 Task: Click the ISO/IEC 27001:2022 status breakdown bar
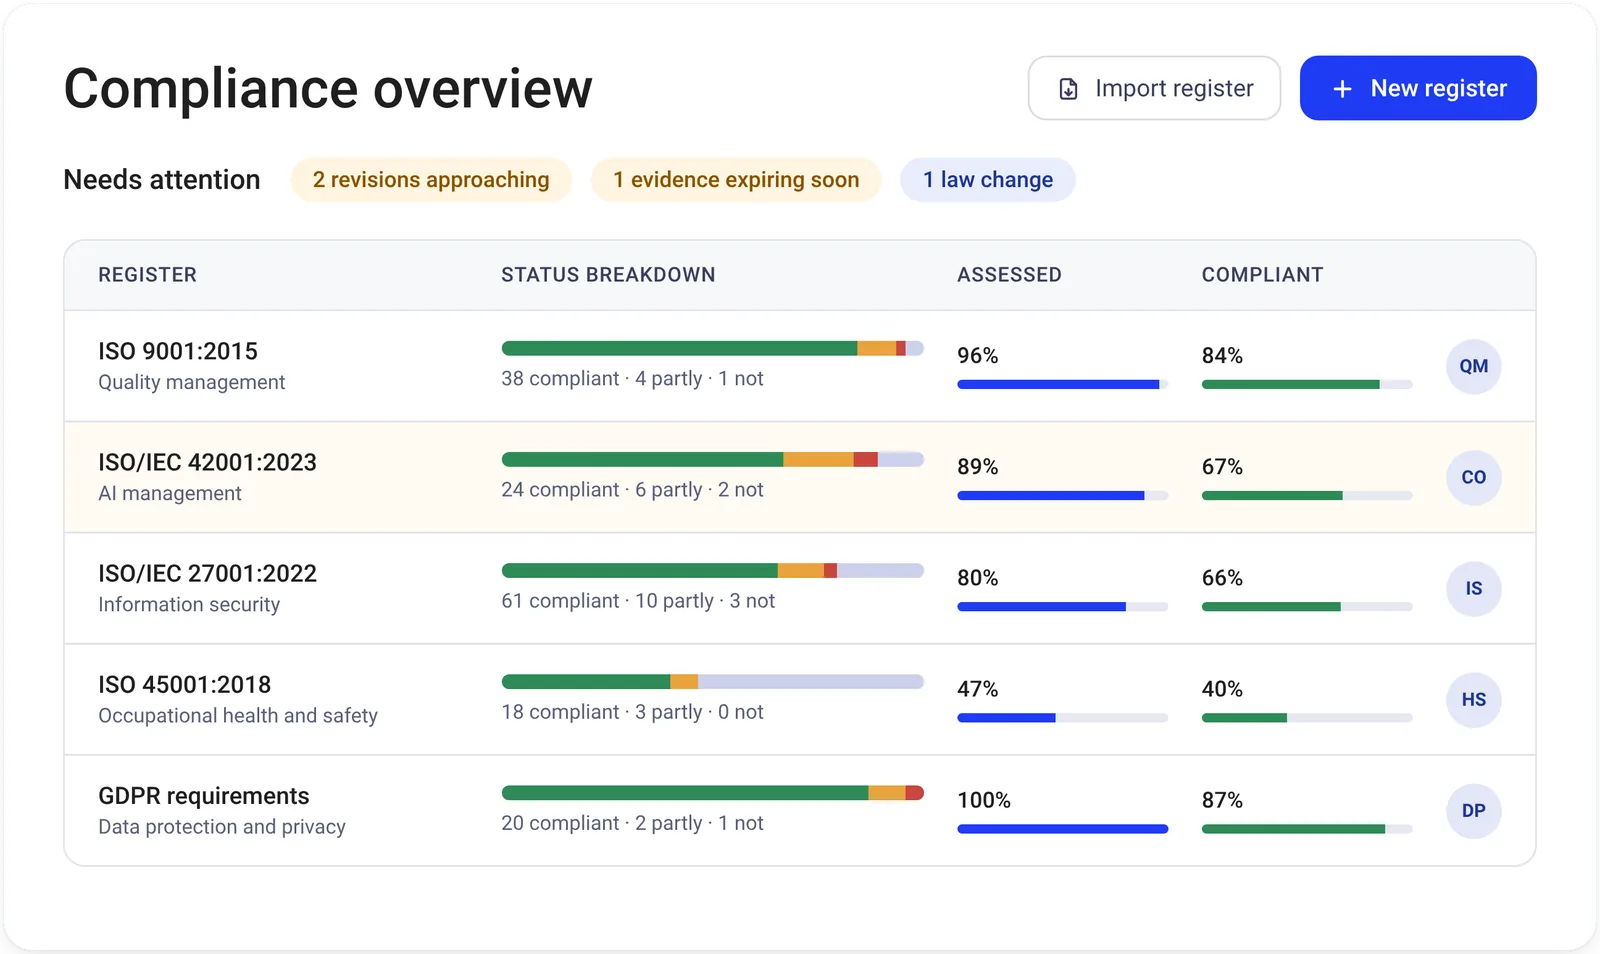[712, 570]
